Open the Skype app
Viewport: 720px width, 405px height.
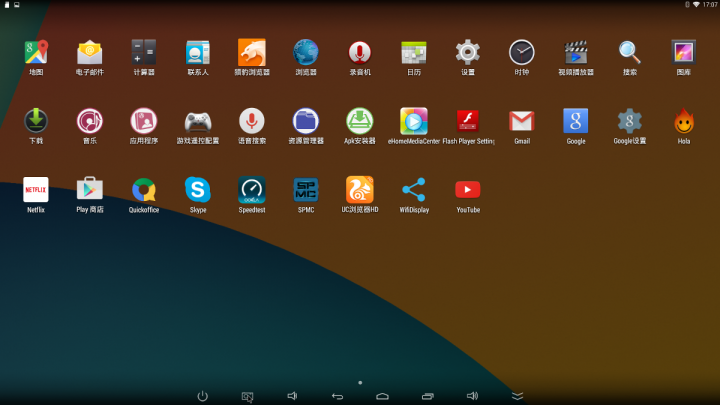point(198,190)
